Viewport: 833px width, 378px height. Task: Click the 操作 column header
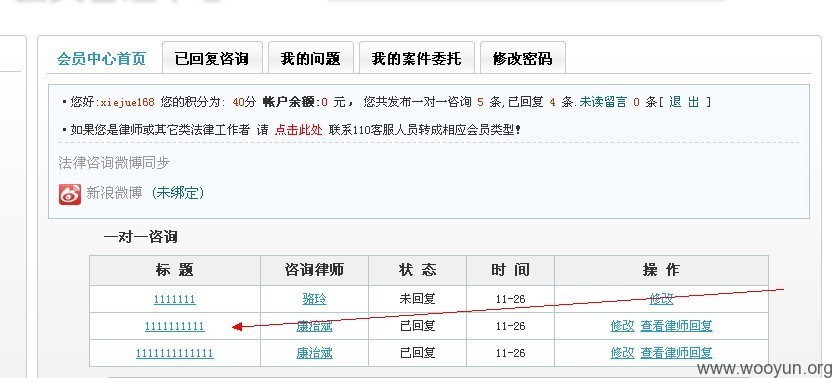click(661, 270)
